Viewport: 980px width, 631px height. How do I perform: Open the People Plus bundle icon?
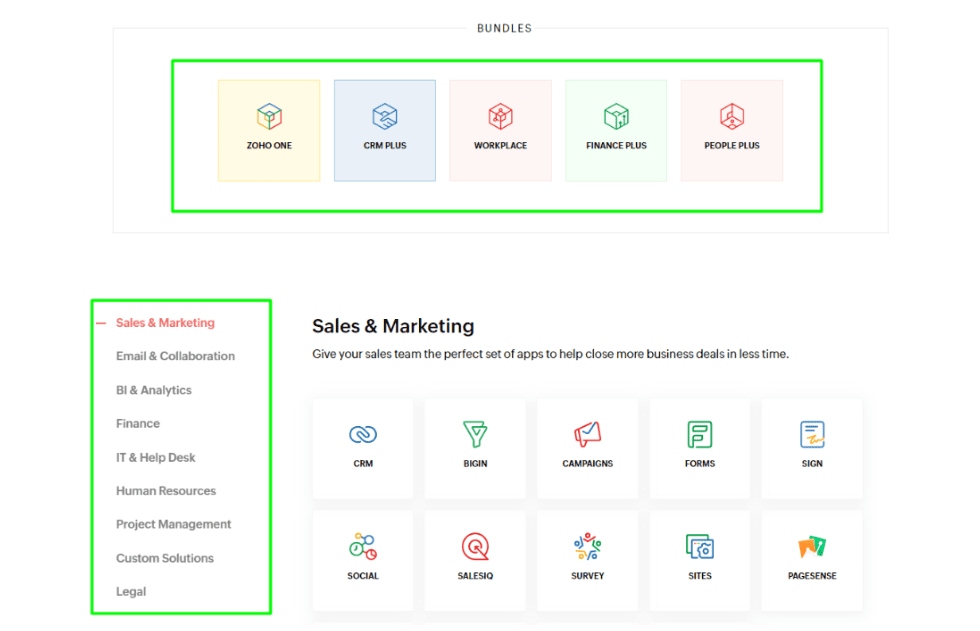tap(732, 117)
